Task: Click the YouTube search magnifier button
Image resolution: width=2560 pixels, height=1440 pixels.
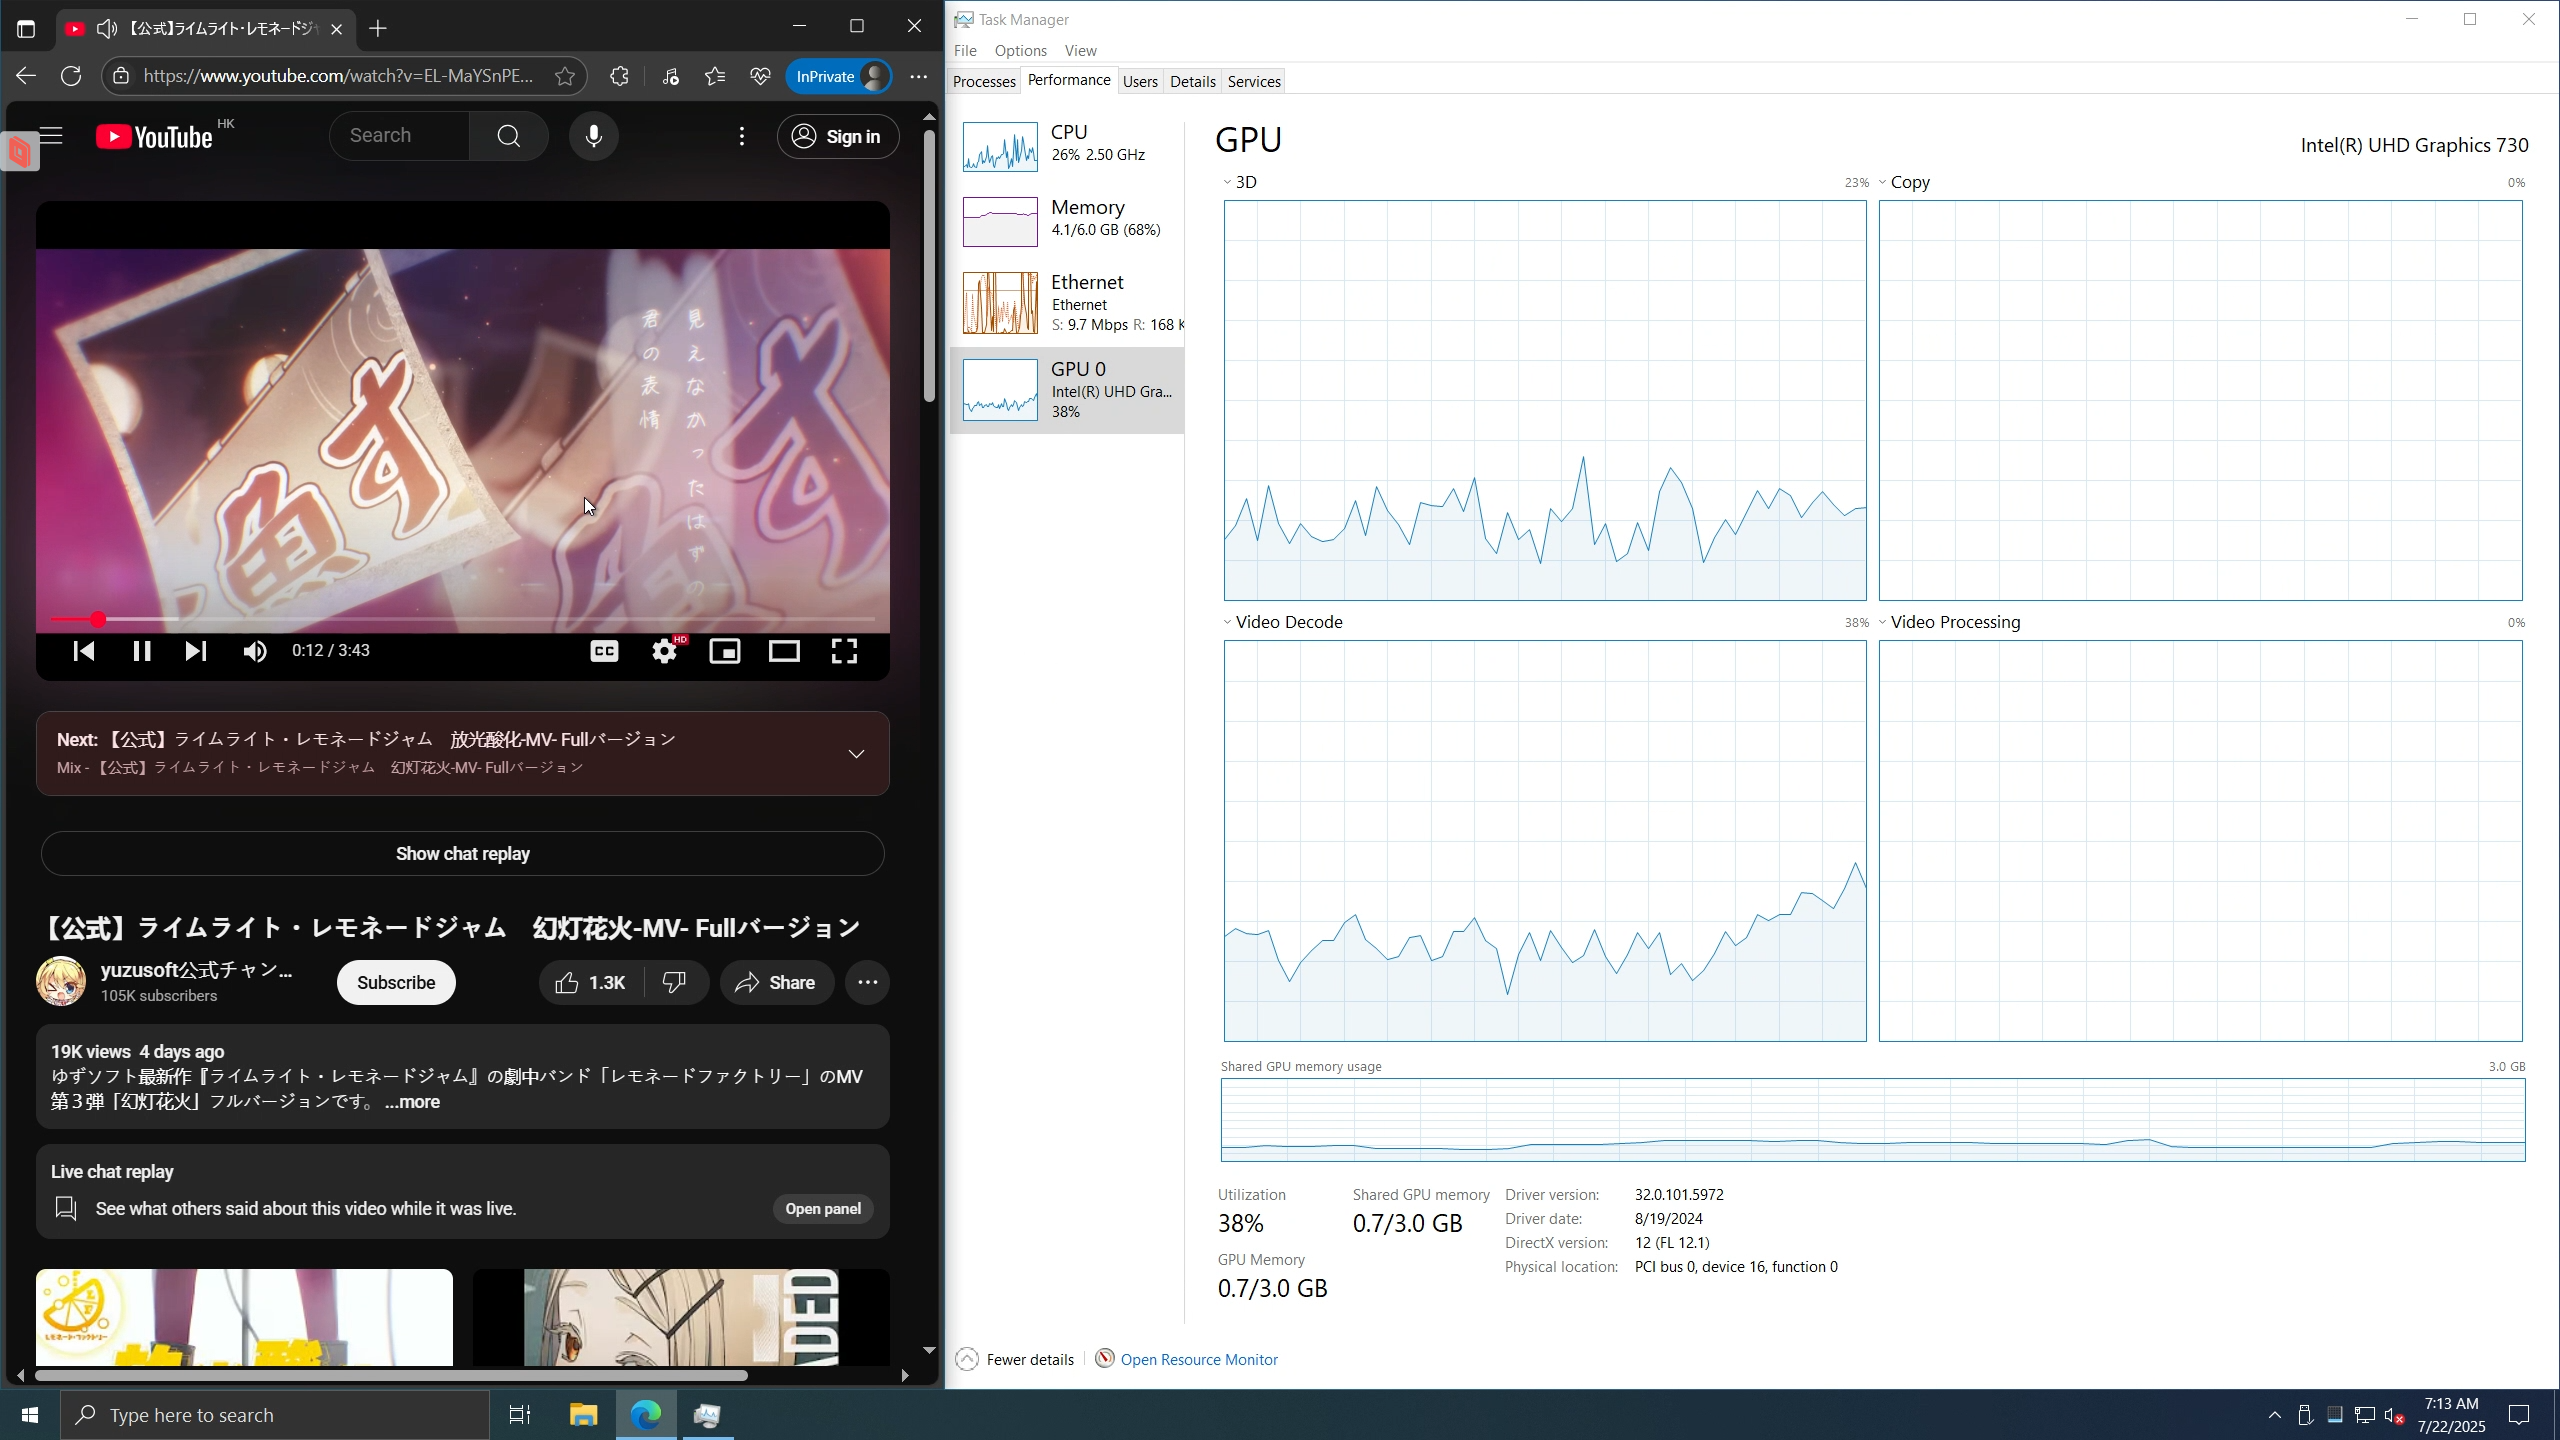Action: (509, 136)
